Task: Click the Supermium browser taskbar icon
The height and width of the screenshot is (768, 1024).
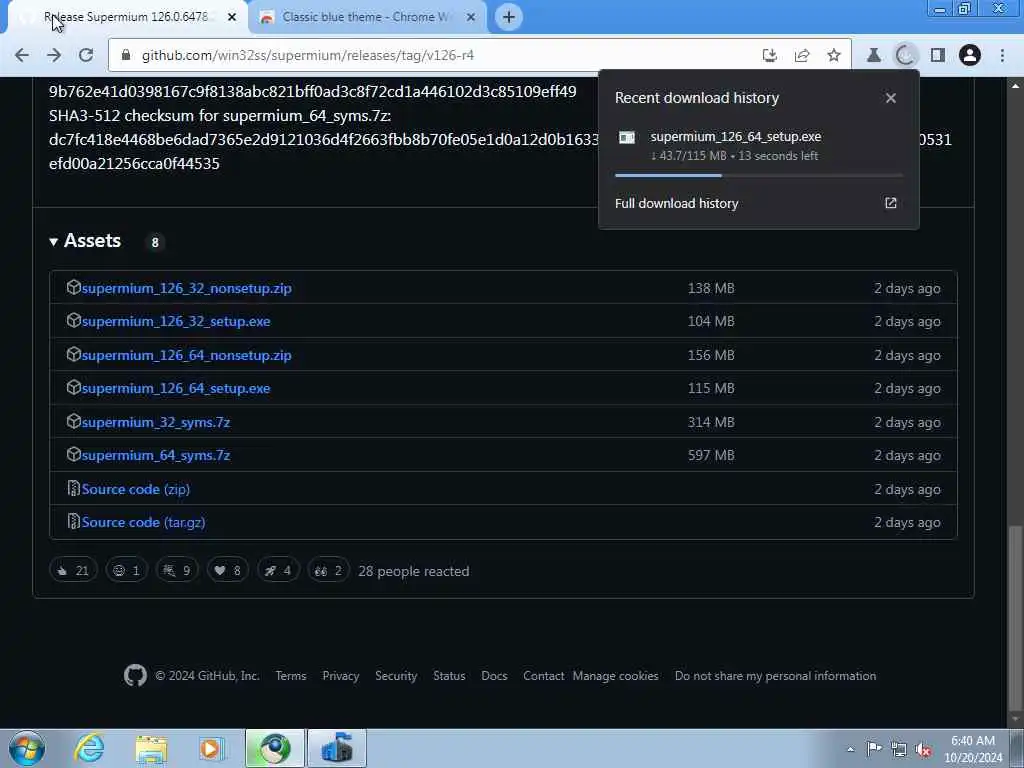Action: (x=275, y=748)
